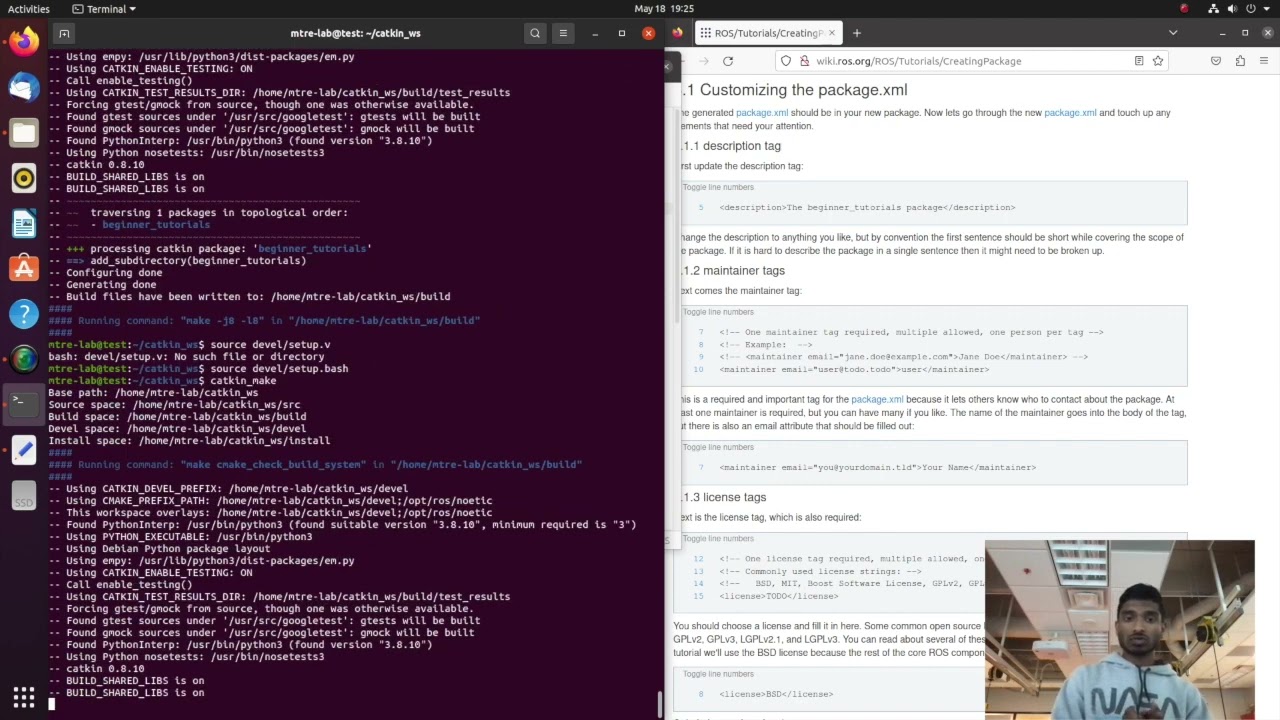
Task: Expand the list all tabs dropdown in Firefox
Action: pos(1173,33)
